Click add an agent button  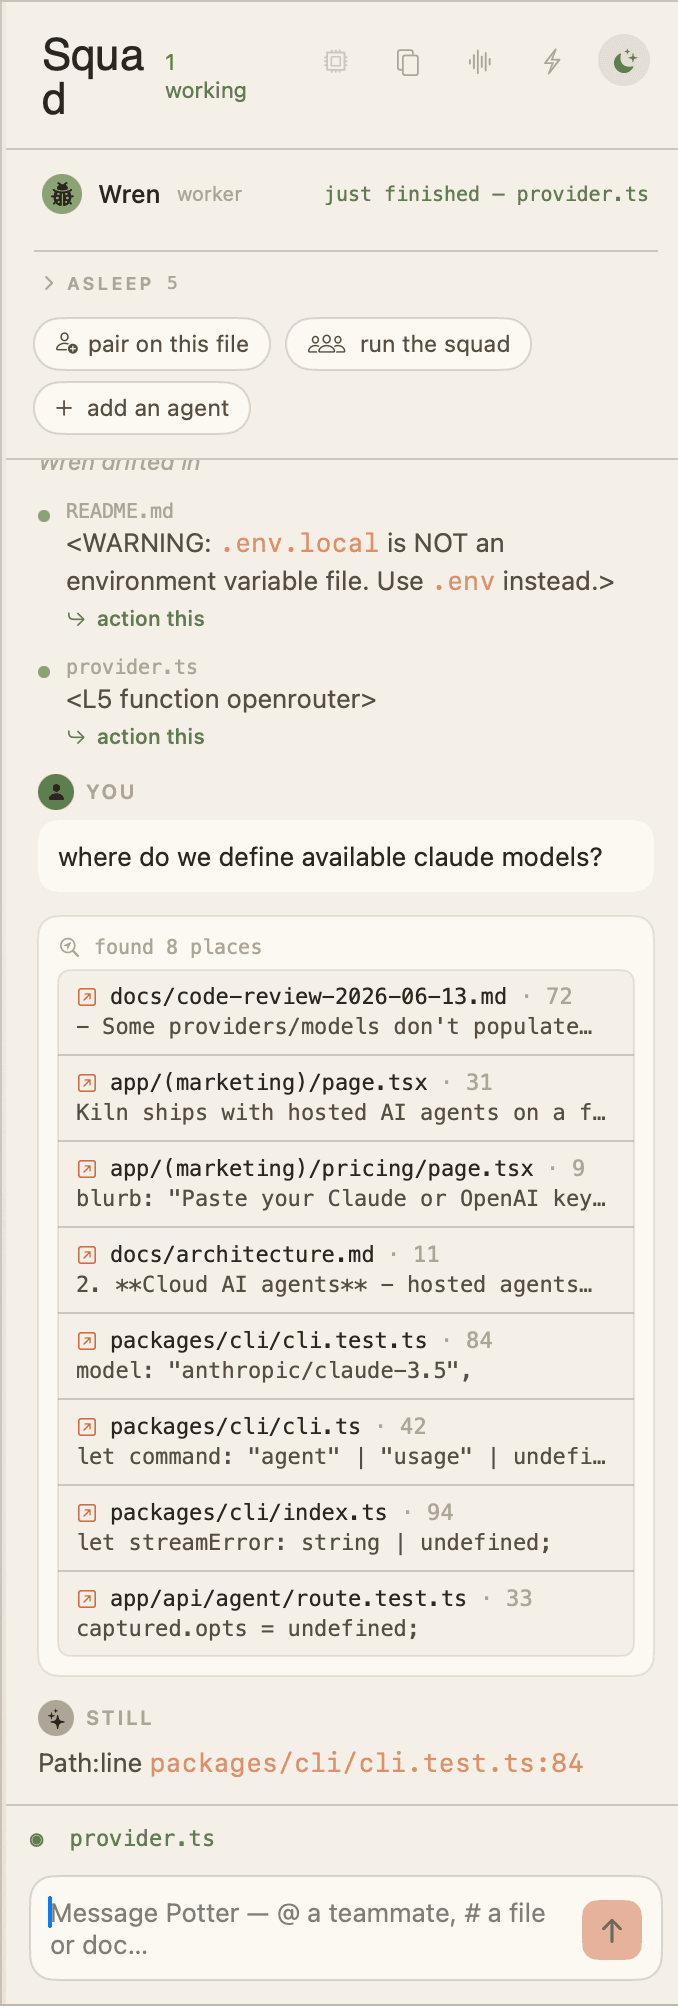tap(142, 408)
